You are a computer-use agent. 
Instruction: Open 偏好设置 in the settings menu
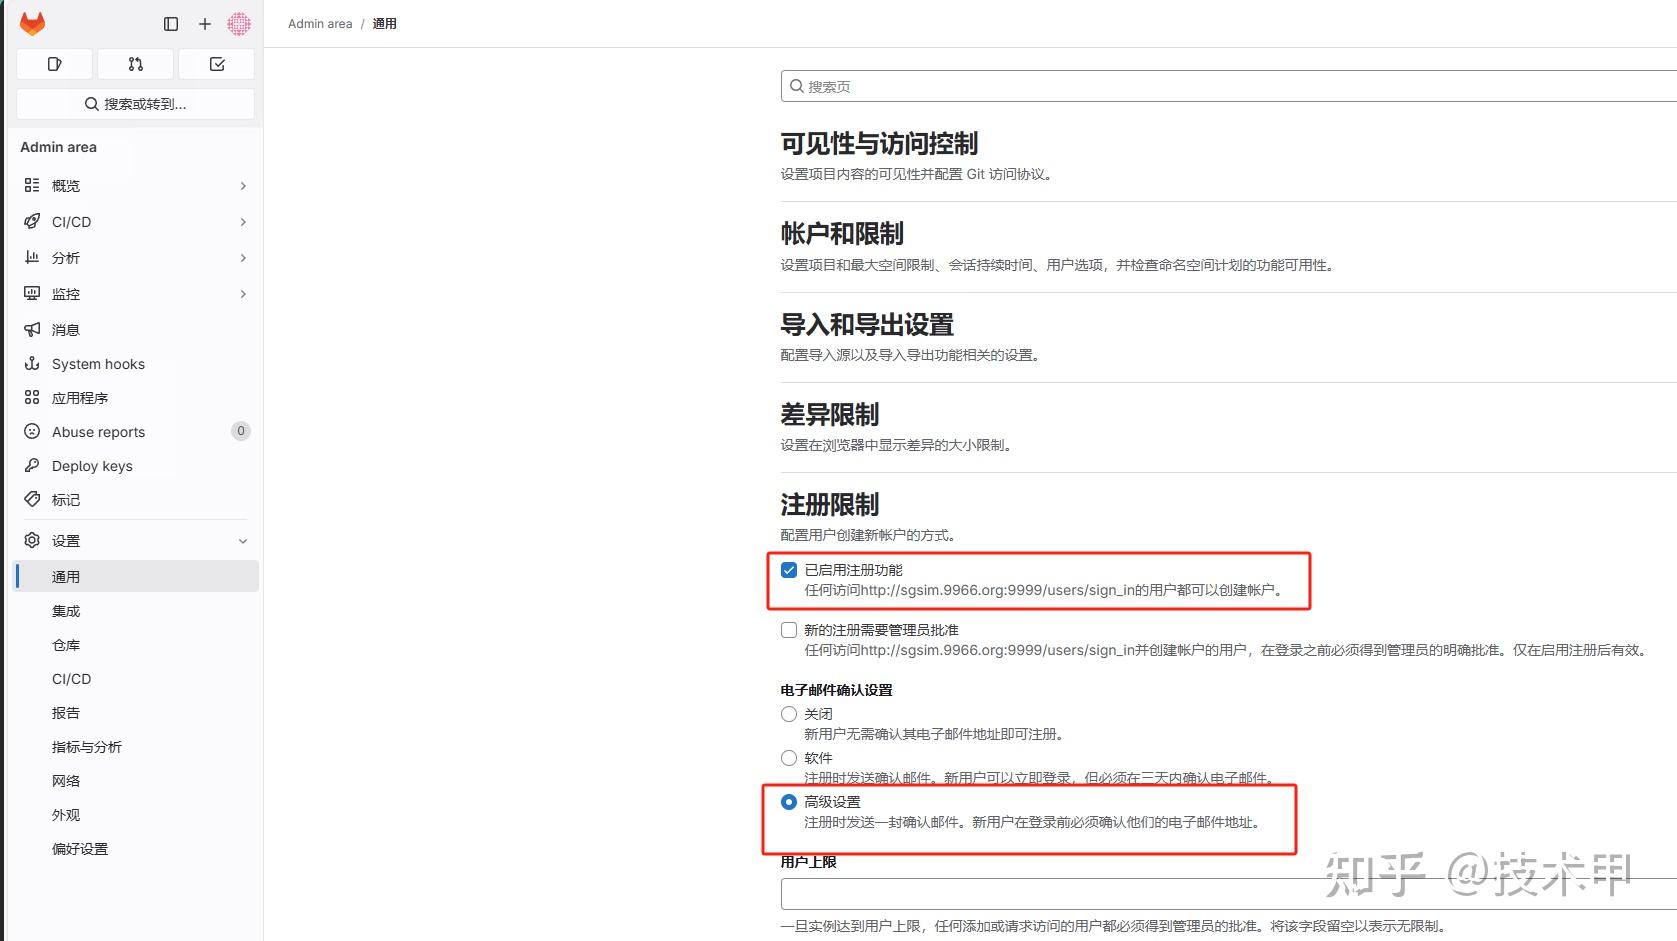coord(79,848)
